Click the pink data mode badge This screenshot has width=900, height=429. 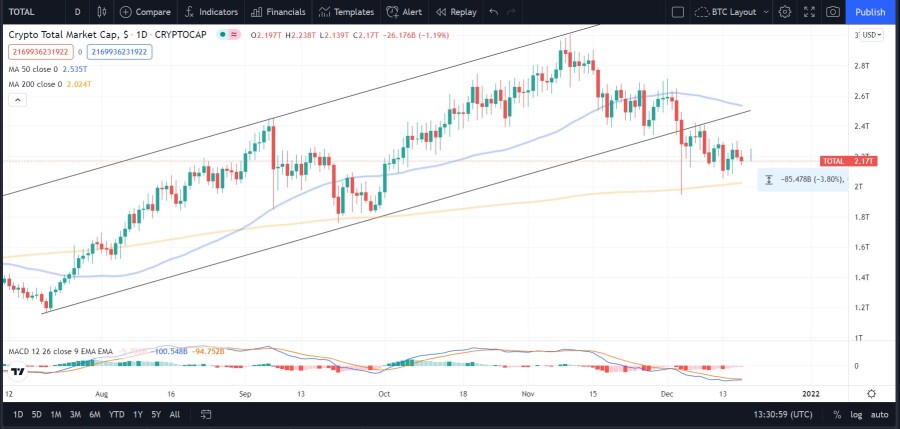point(234,35)
